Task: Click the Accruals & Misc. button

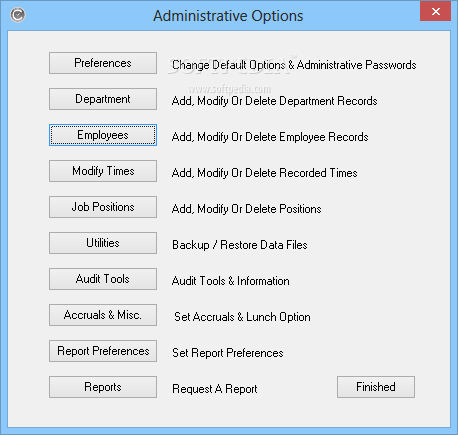Action: point(103,315)
